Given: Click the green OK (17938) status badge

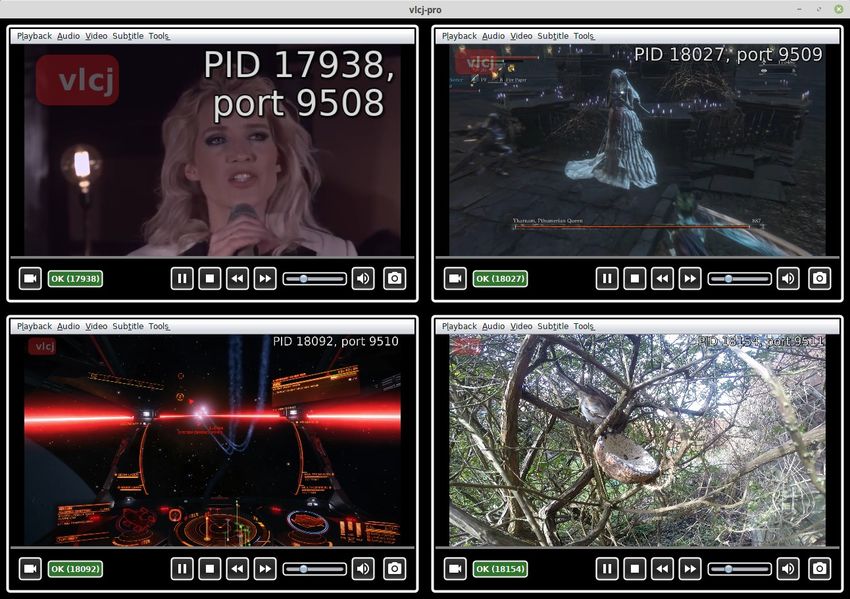Looking at the screenshot, I should coord(75,279).
